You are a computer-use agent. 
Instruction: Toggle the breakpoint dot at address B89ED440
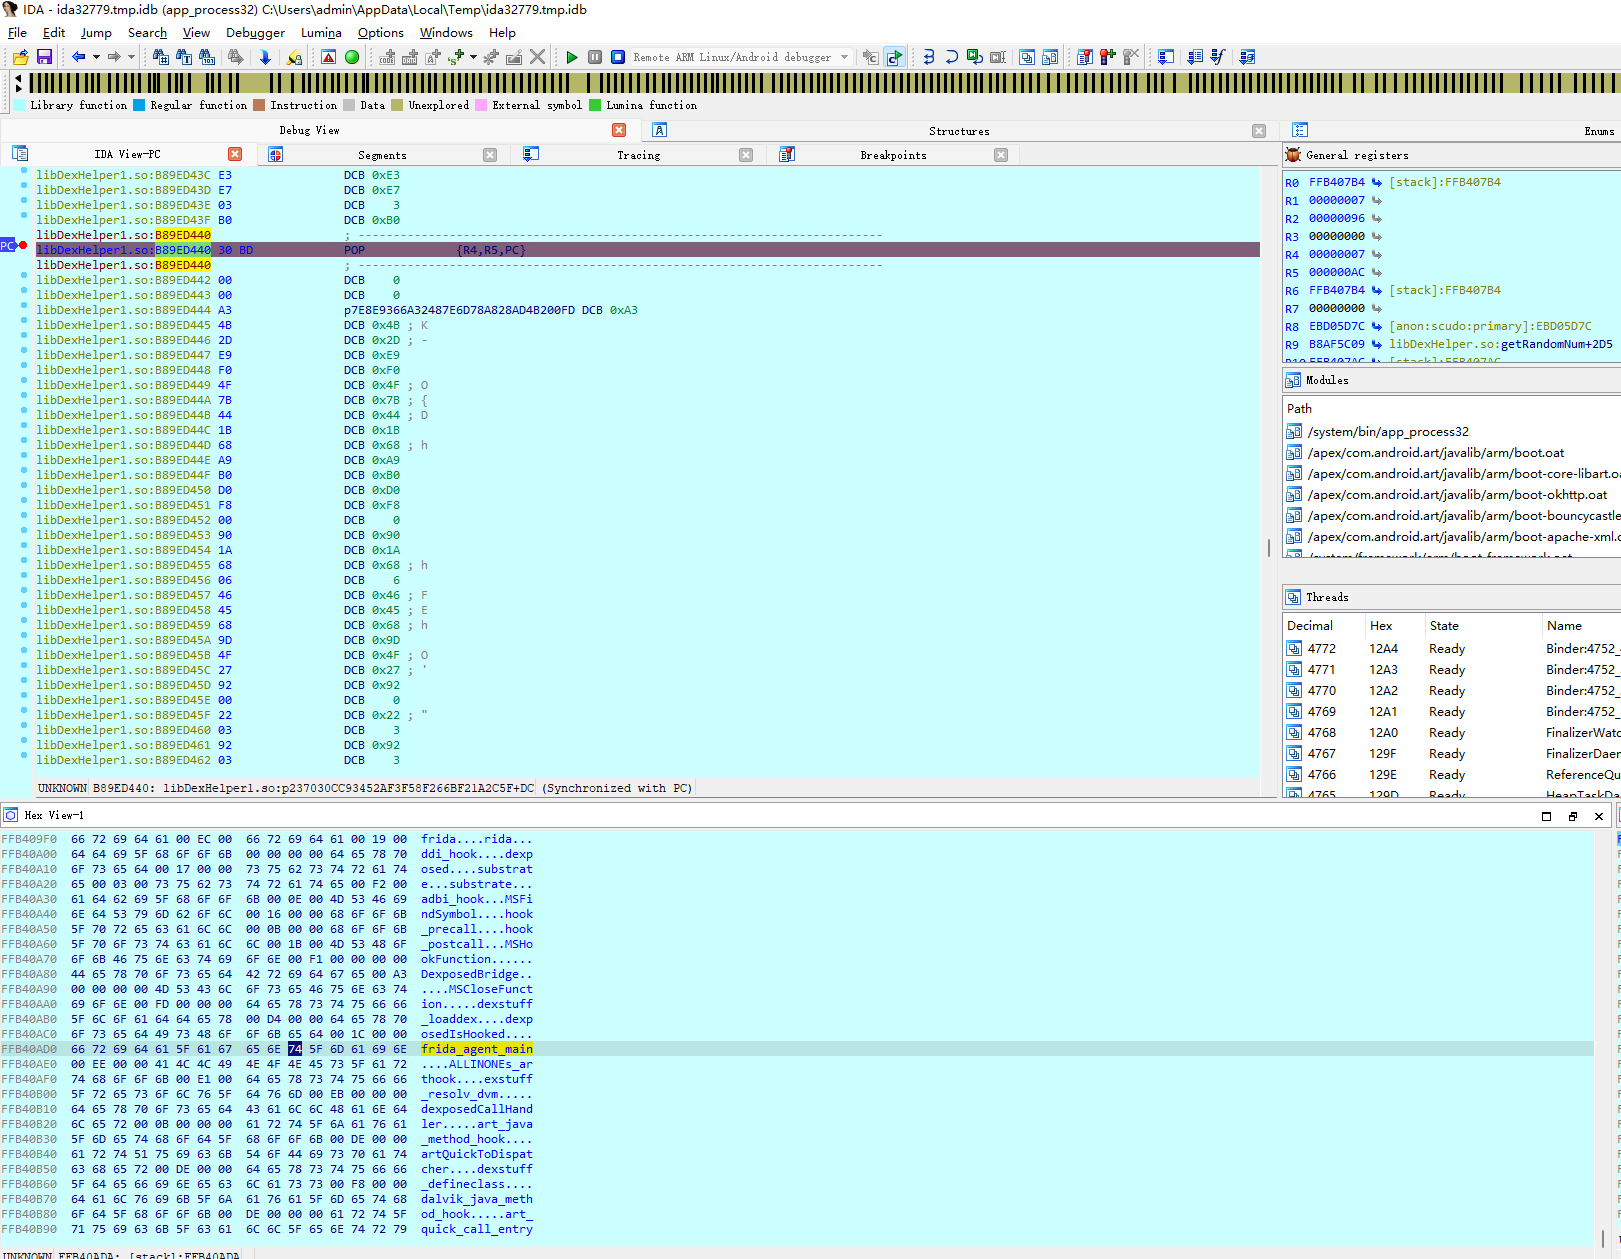click(23, 245)
